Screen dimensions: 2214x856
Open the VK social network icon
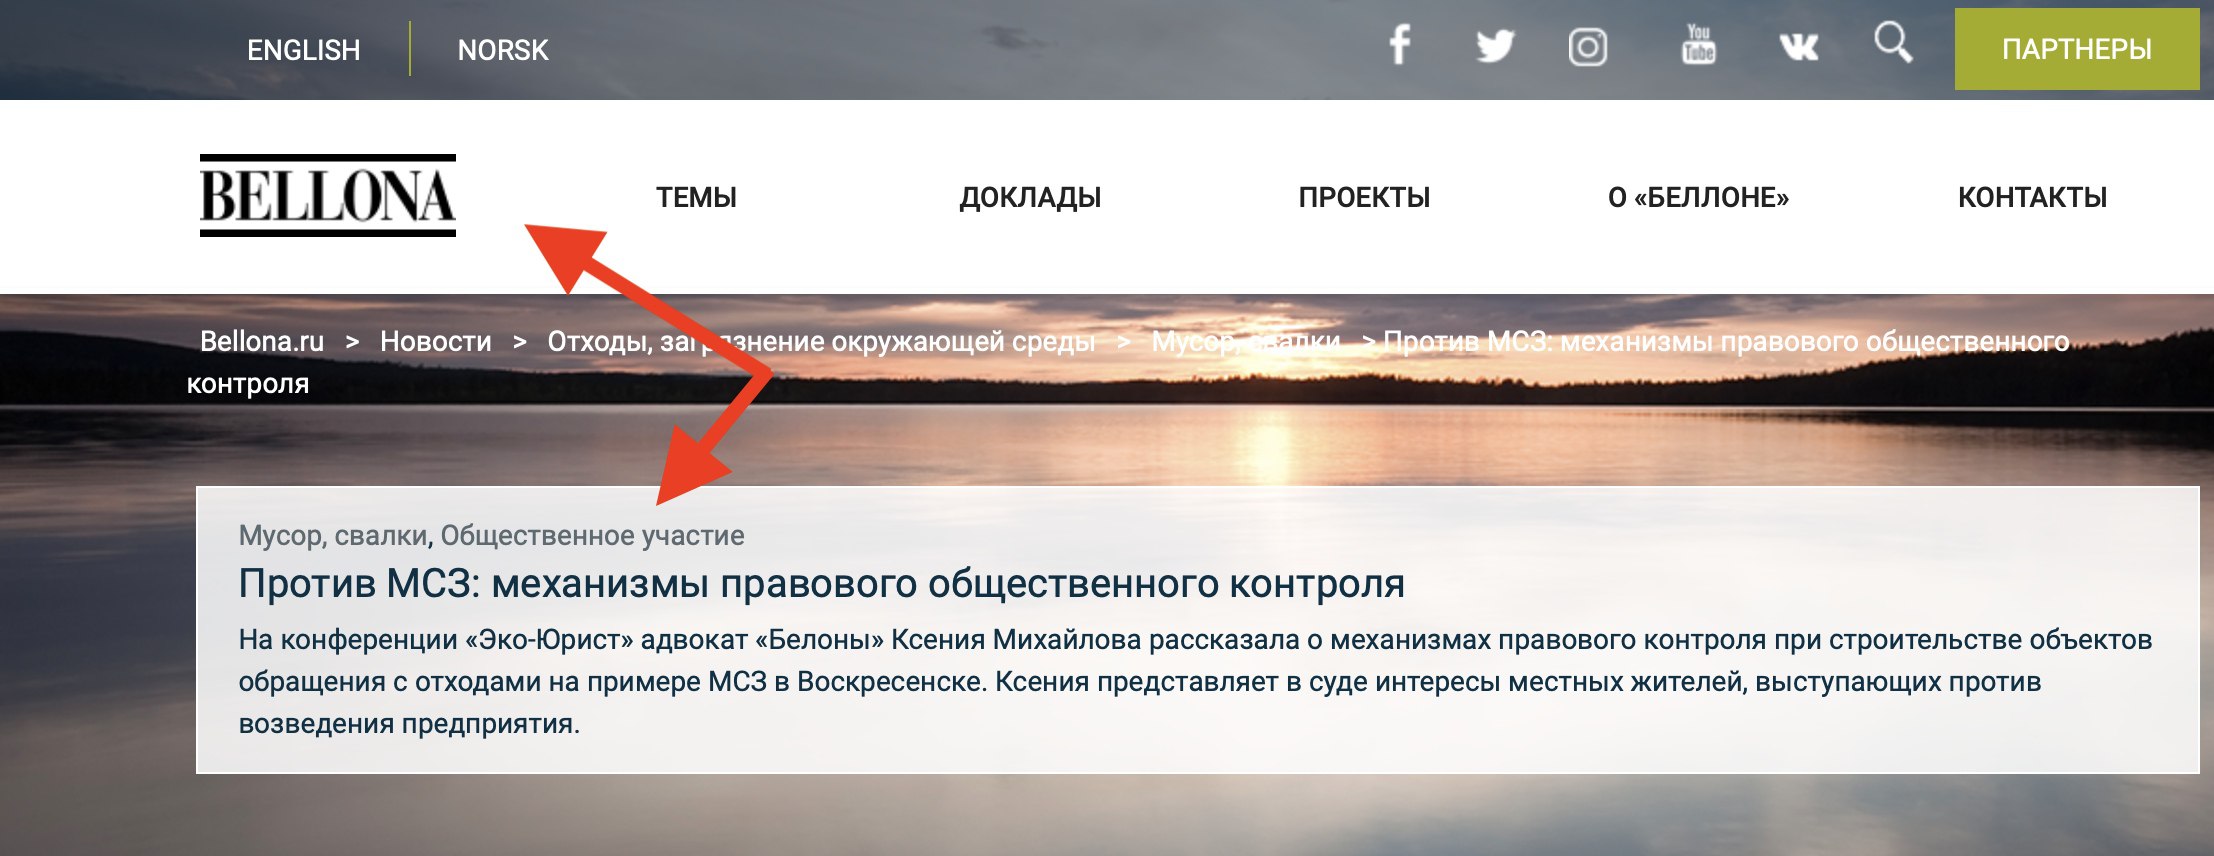pos(1798,47)
